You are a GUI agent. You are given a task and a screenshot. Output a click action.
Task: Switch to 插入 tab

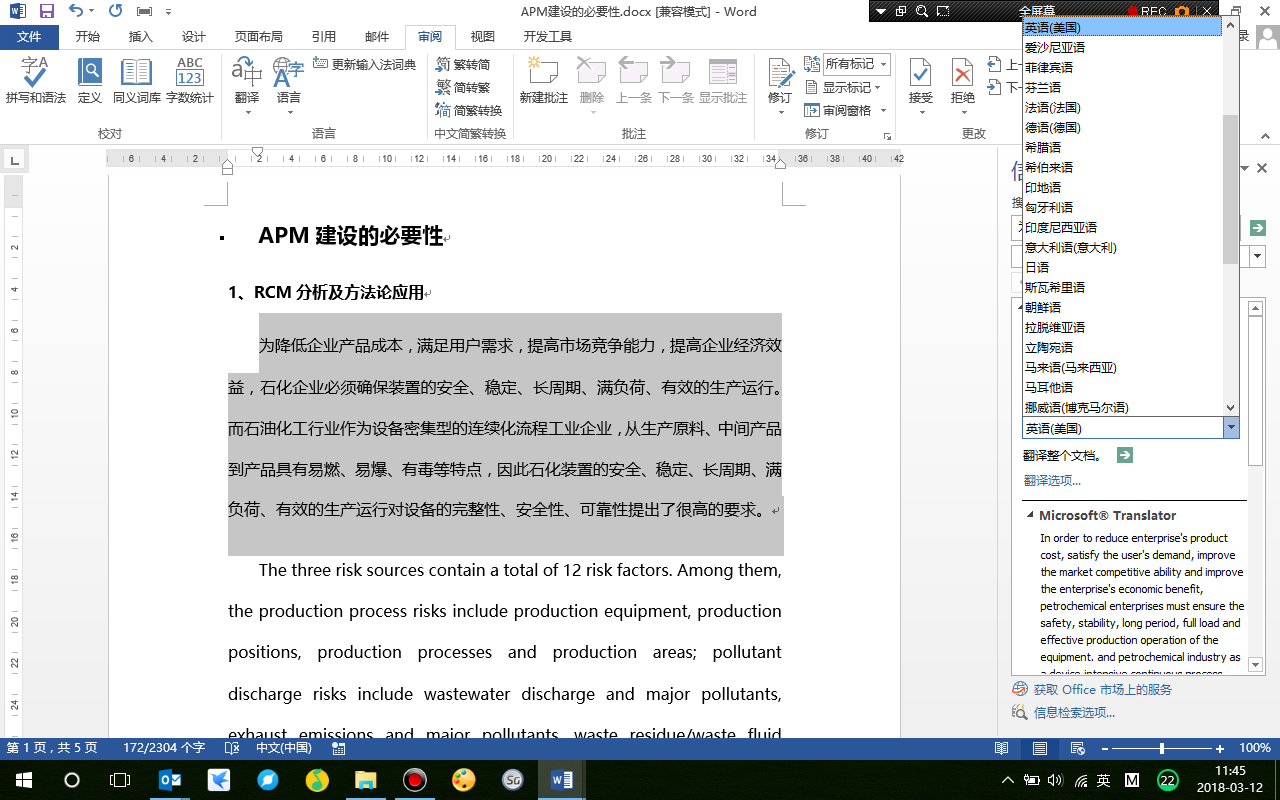pyautogui.click(x=141, y=37)
